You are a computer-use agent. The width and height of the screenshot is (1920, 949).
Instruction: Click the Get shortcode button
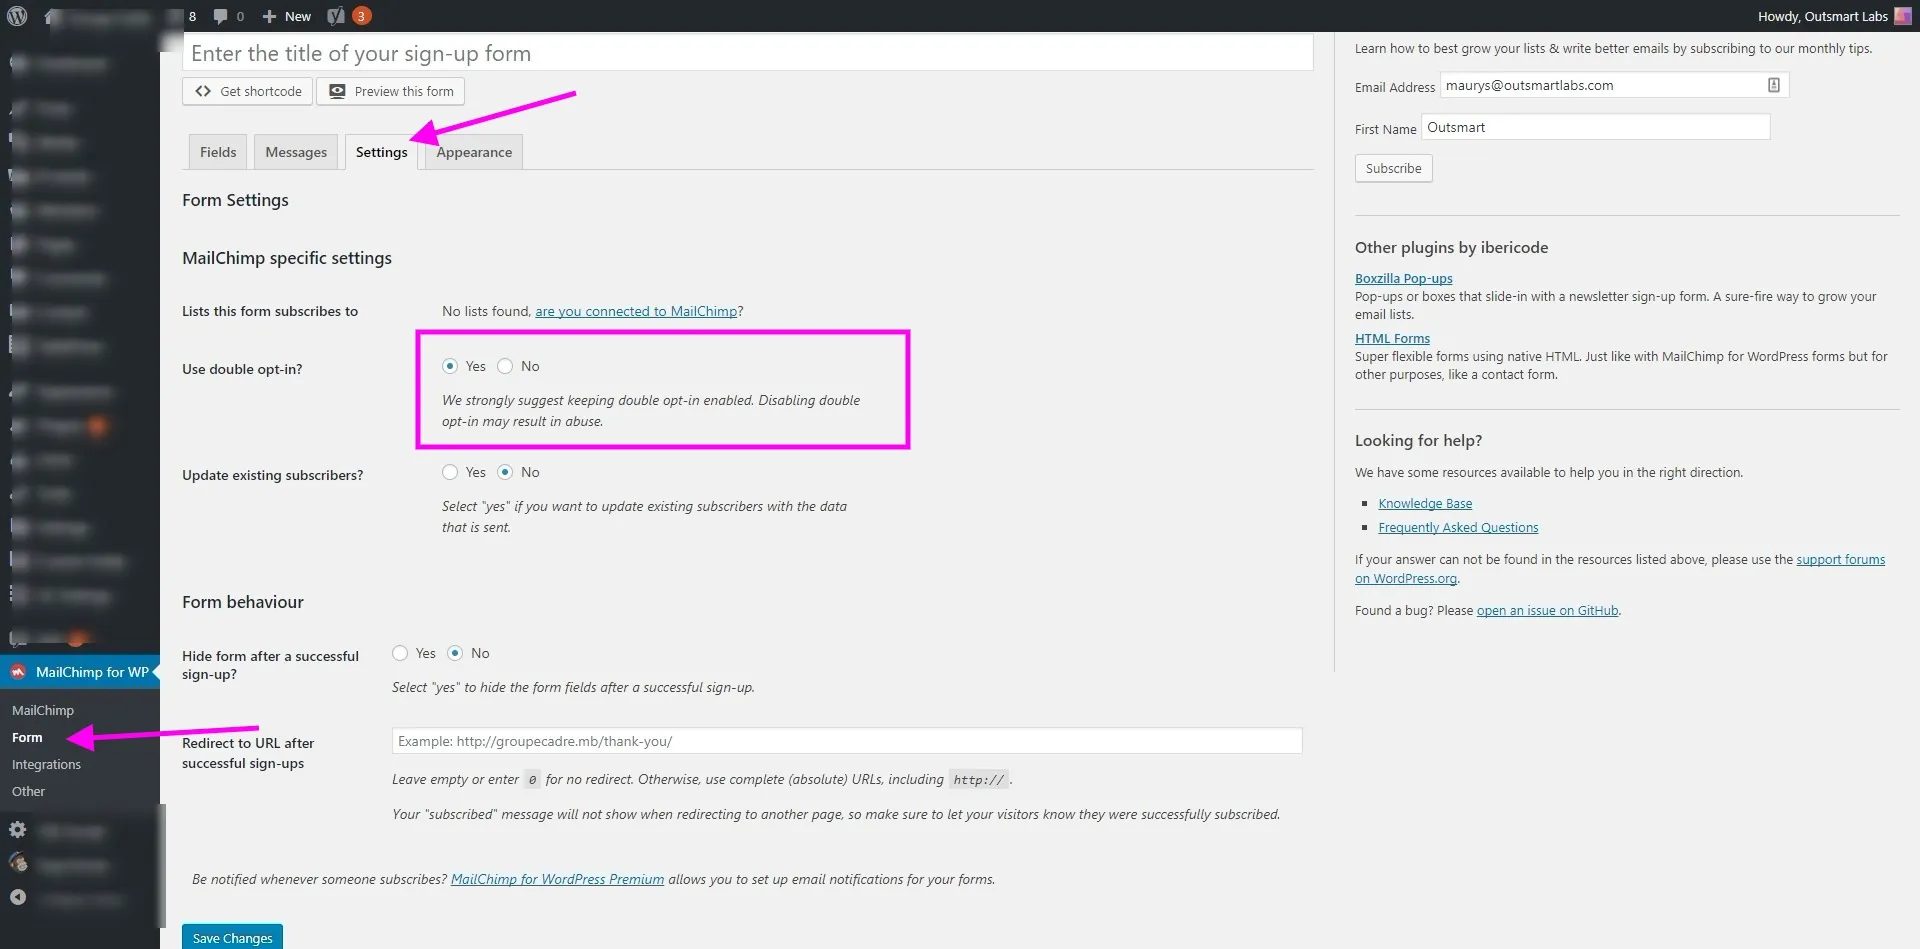pos(248,91)
